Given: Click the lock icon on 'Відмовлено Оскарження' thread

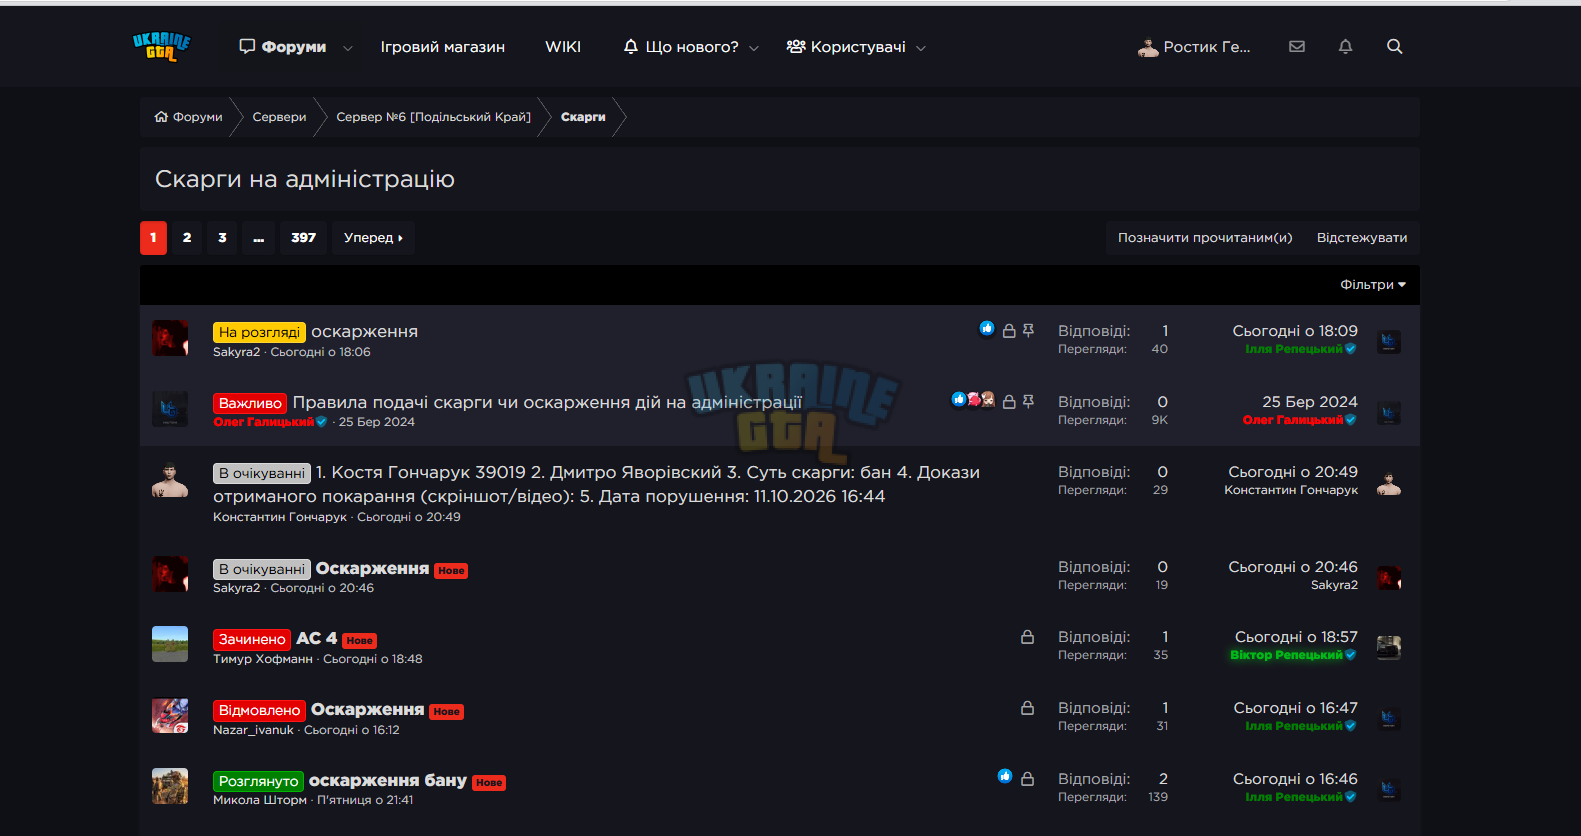Looking at the screenshot, I should 1027,708.
